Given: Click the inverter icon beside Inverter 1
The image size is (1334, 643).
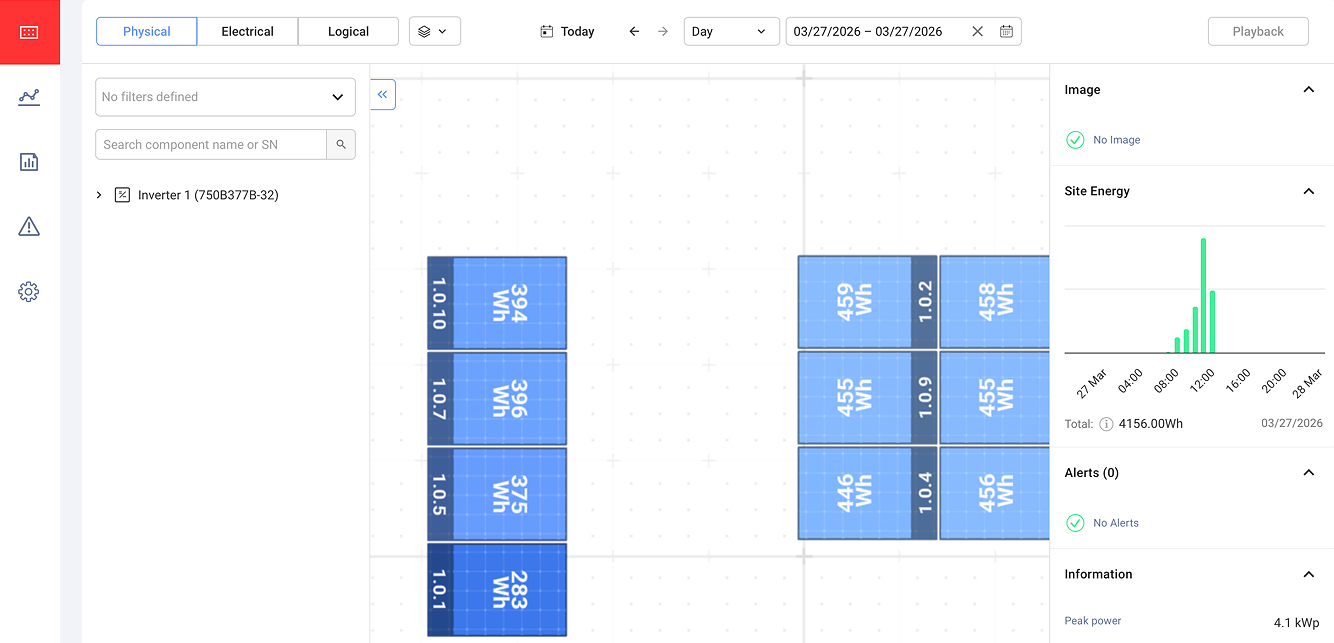Looking at the screenshot, I should (122, 195).
